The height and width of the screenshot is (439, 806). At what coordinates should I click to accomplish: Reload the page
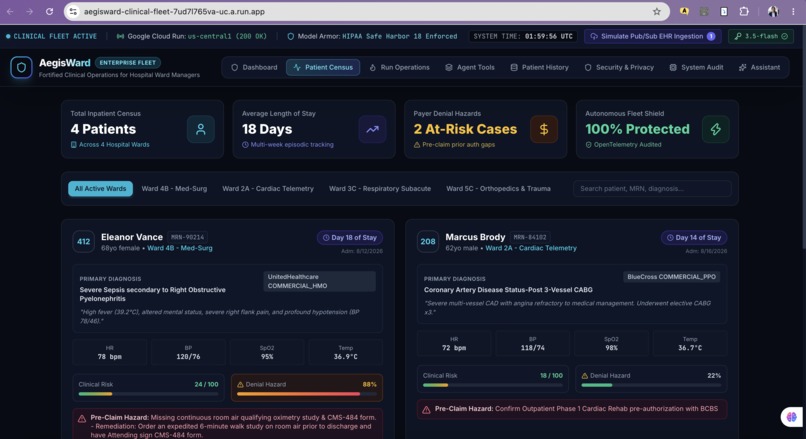(x=49, y=11)
